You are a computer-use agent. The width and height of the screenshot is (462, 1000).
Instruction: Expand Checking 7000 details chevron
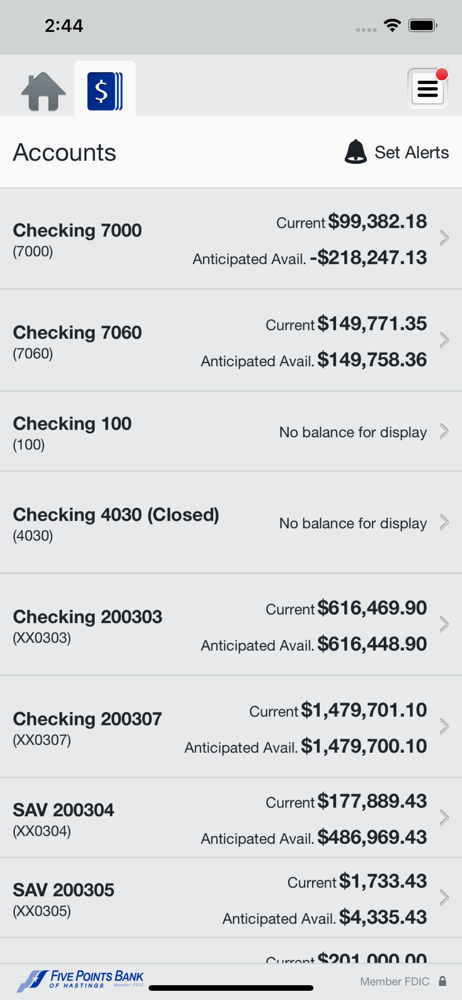tap(444, 239)
